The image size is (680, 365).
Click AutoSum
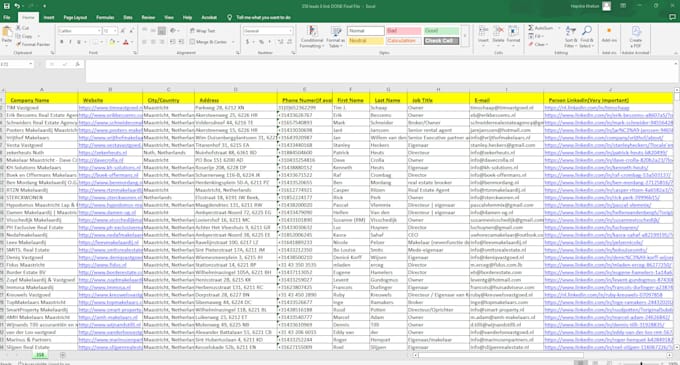[541, 28]
